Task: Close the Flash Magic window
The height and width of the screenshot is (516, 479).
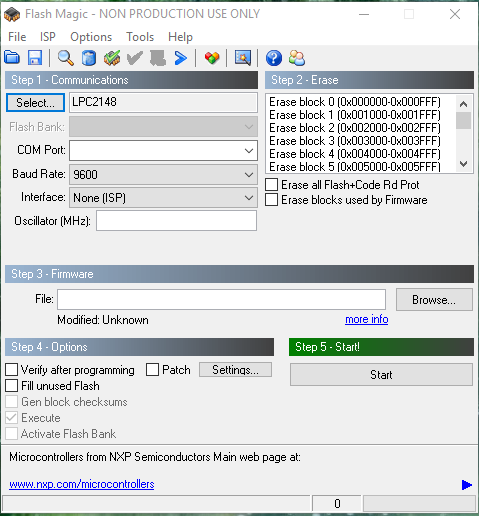Action: click(455, 14)
